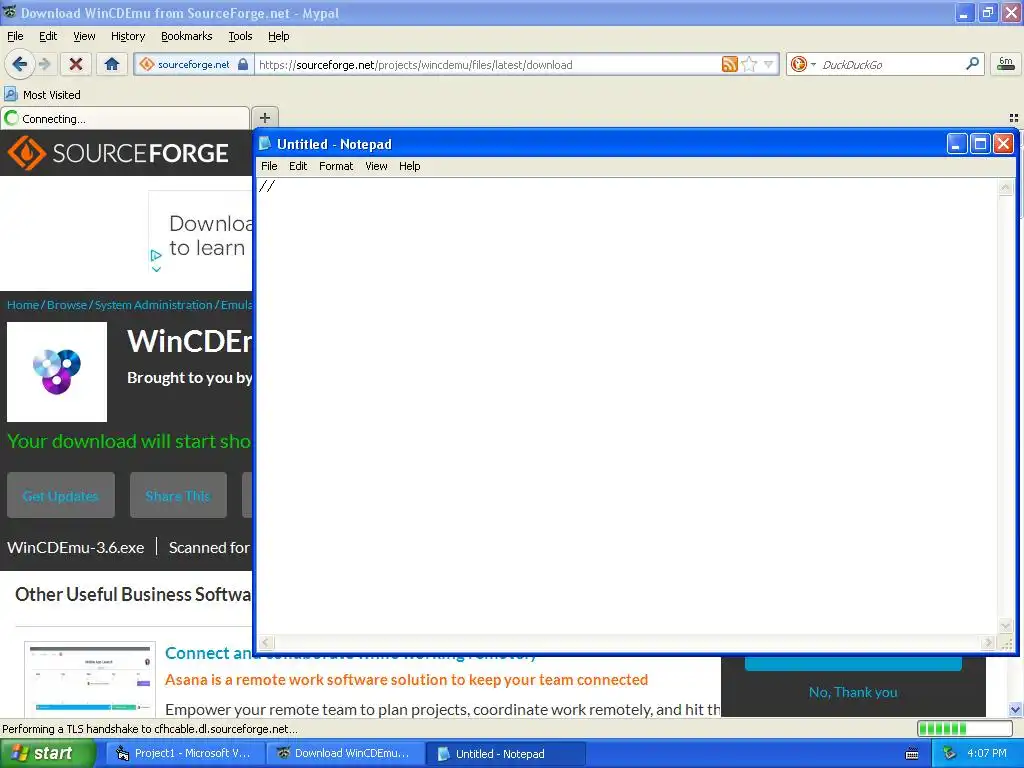Open the browser Bookmarks menu
Screen dimensions: 1024x768
[x=186, y=36]
